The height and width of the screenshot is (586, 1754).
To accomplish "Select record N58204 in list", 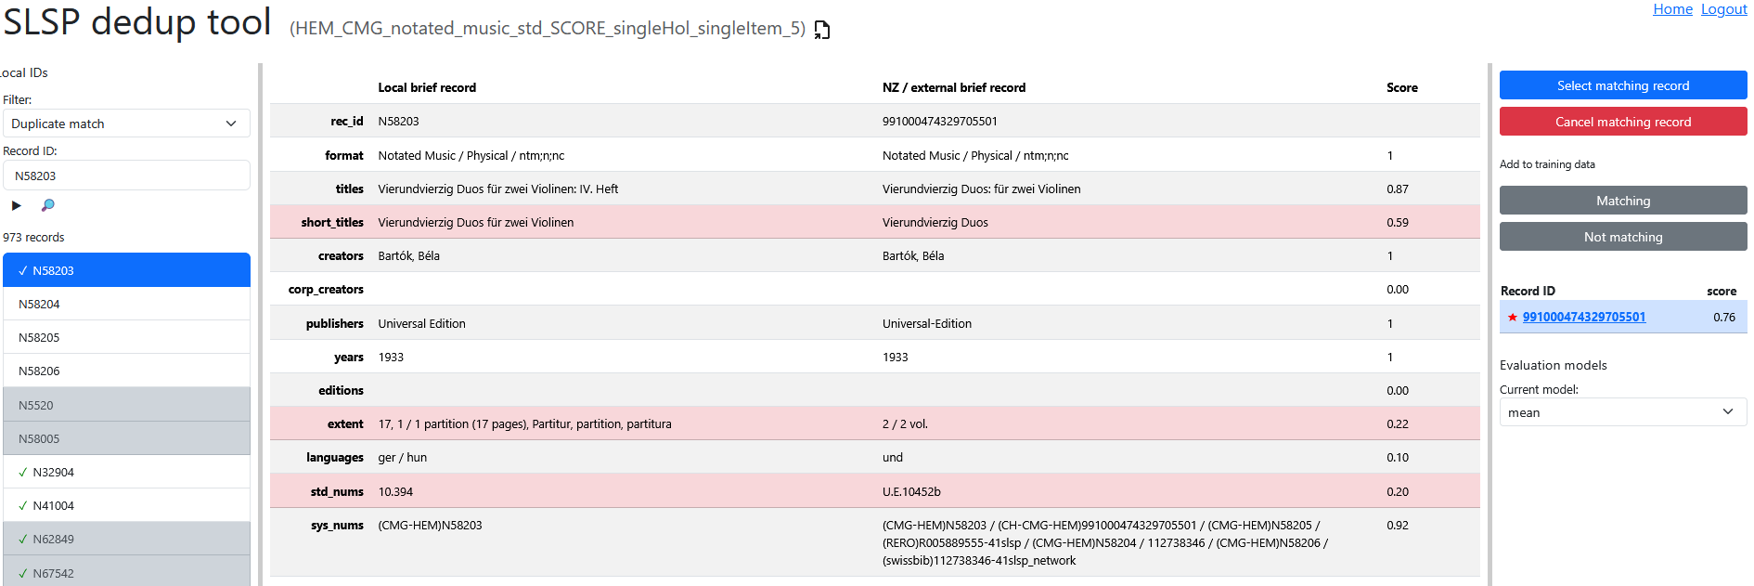I will (126, 304).
